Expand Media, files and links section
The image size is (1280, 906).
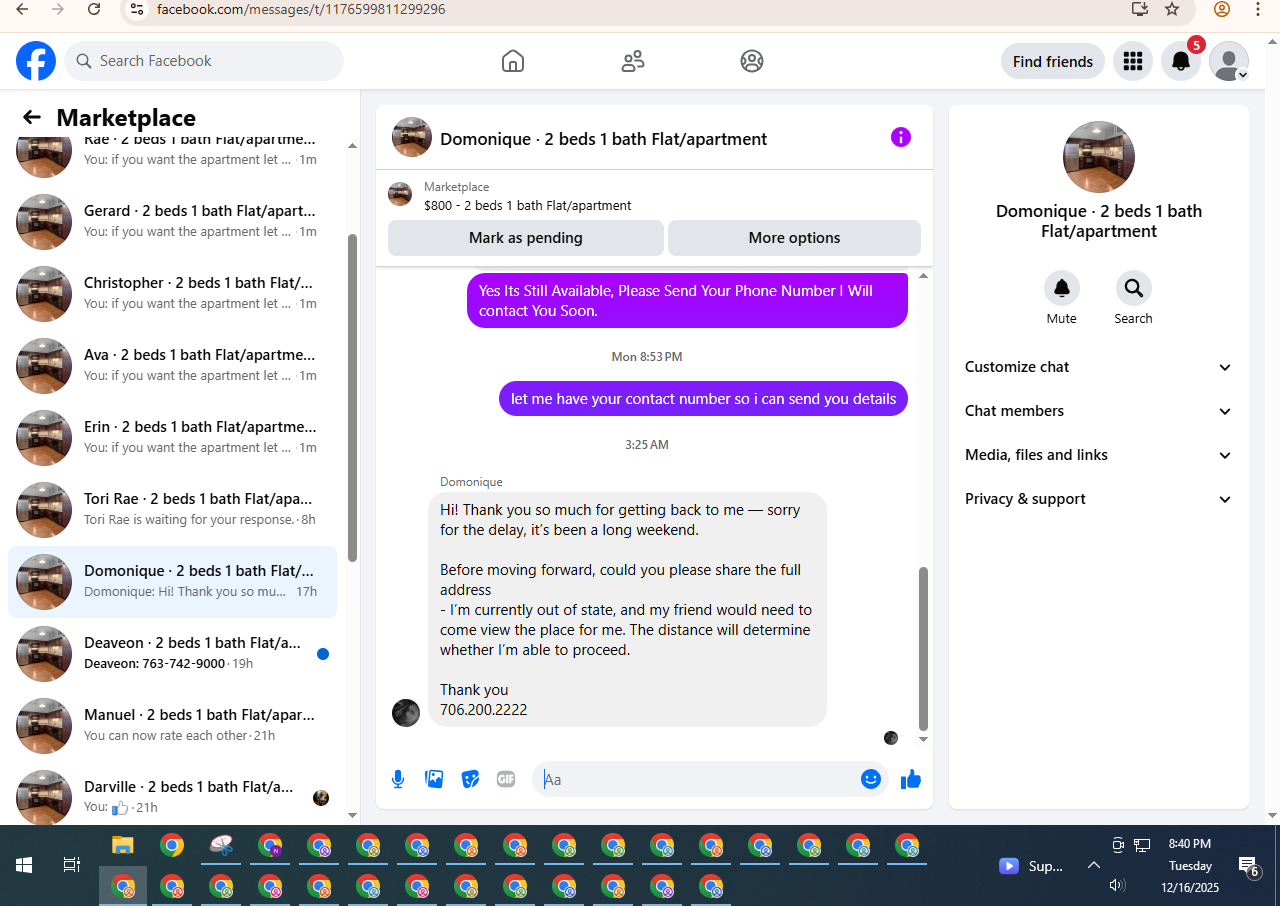pos(1099,455)
